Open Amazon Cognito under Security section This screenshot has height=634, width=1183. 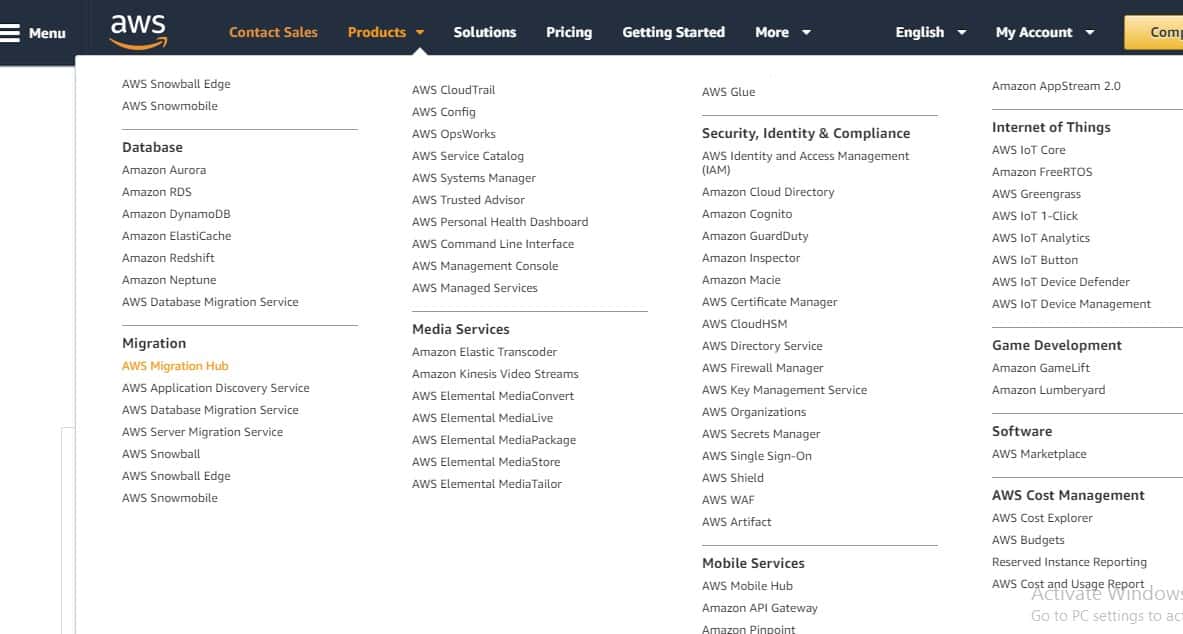point(746,213)
